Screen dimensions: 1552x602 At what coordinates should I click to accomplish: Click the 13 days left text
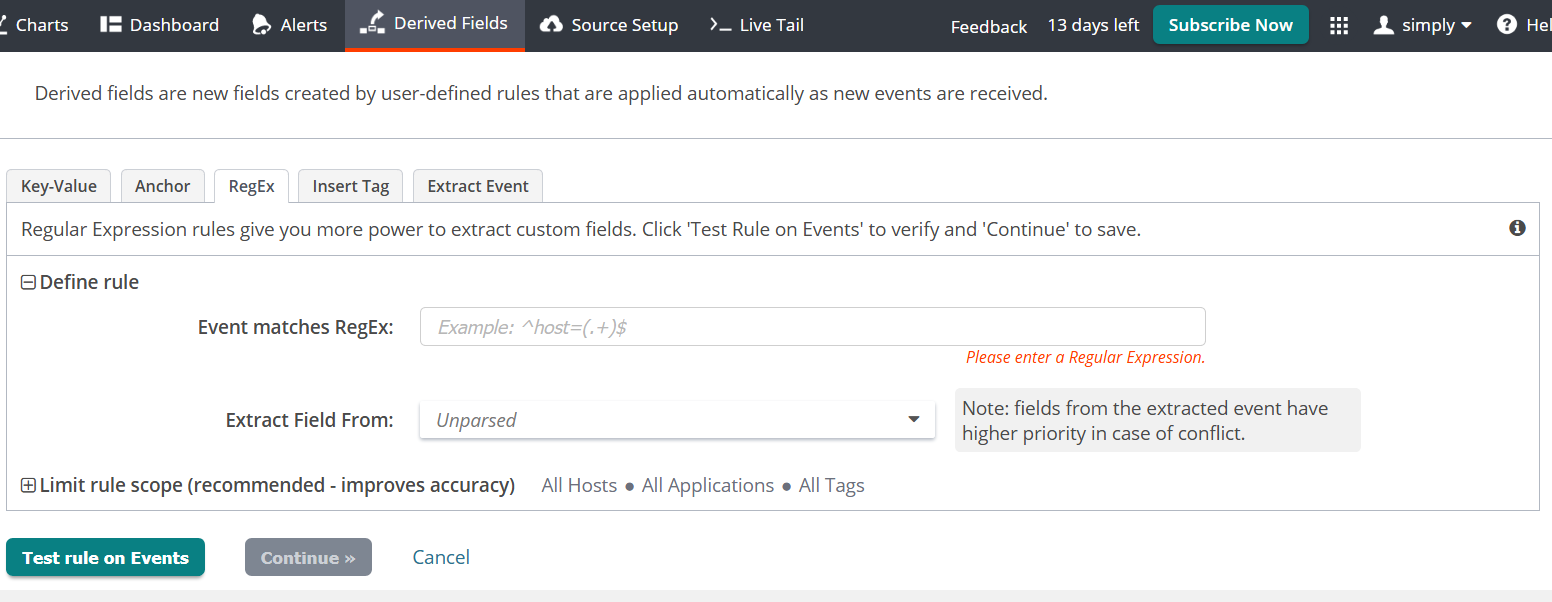click(x=1093, y=25)
